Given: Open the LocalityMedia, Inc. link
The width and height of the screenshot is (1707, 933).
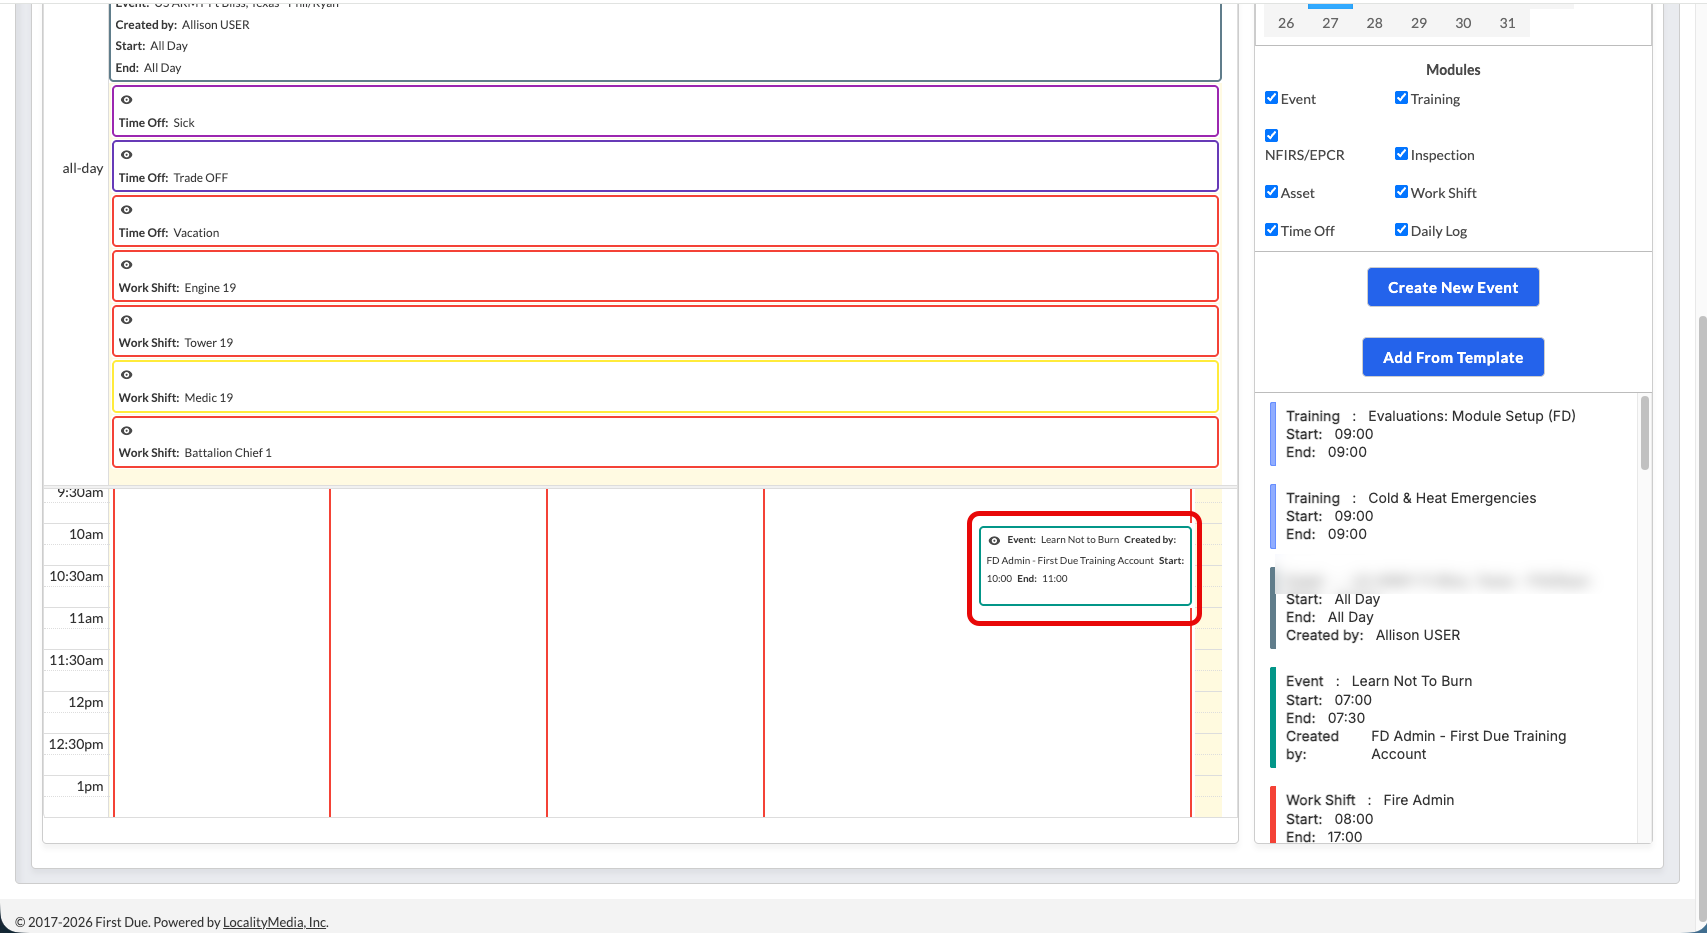Looking at the screenshot, I should (275, 922).
